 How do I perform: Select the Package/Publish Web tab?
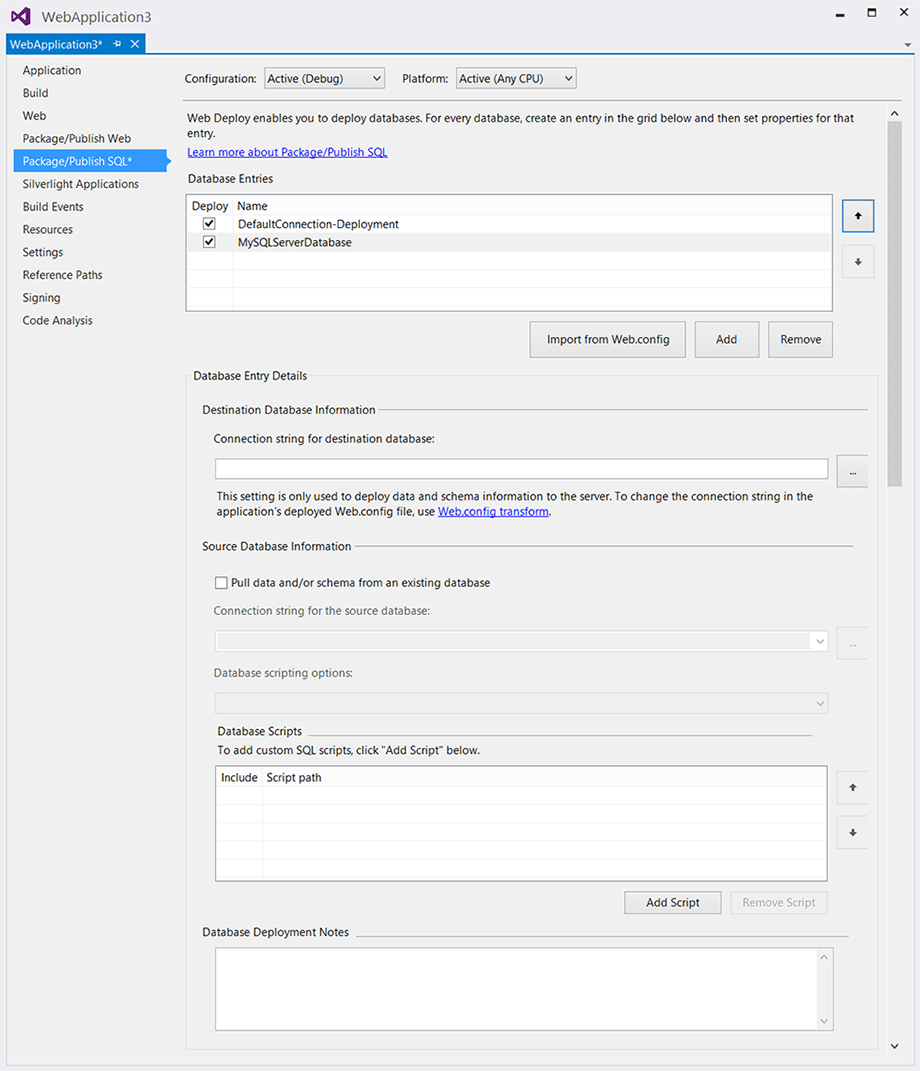(76, 139)
